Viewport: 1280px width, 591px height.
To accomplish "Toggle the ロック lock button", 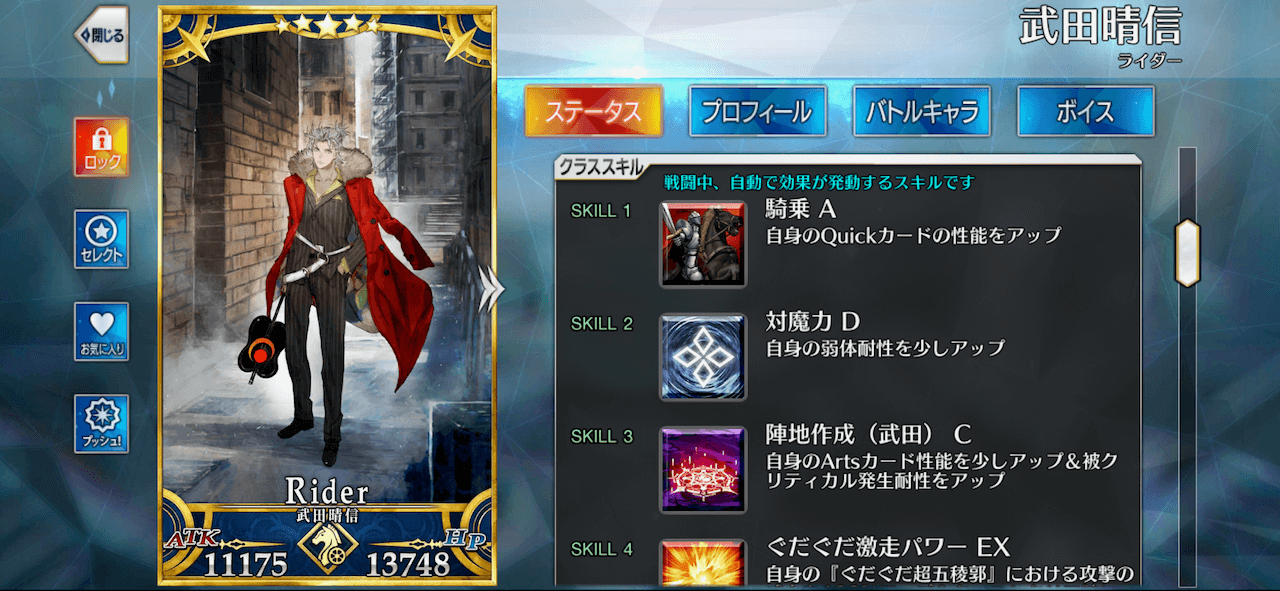I will pyautogui.click(x=101, y=147).
